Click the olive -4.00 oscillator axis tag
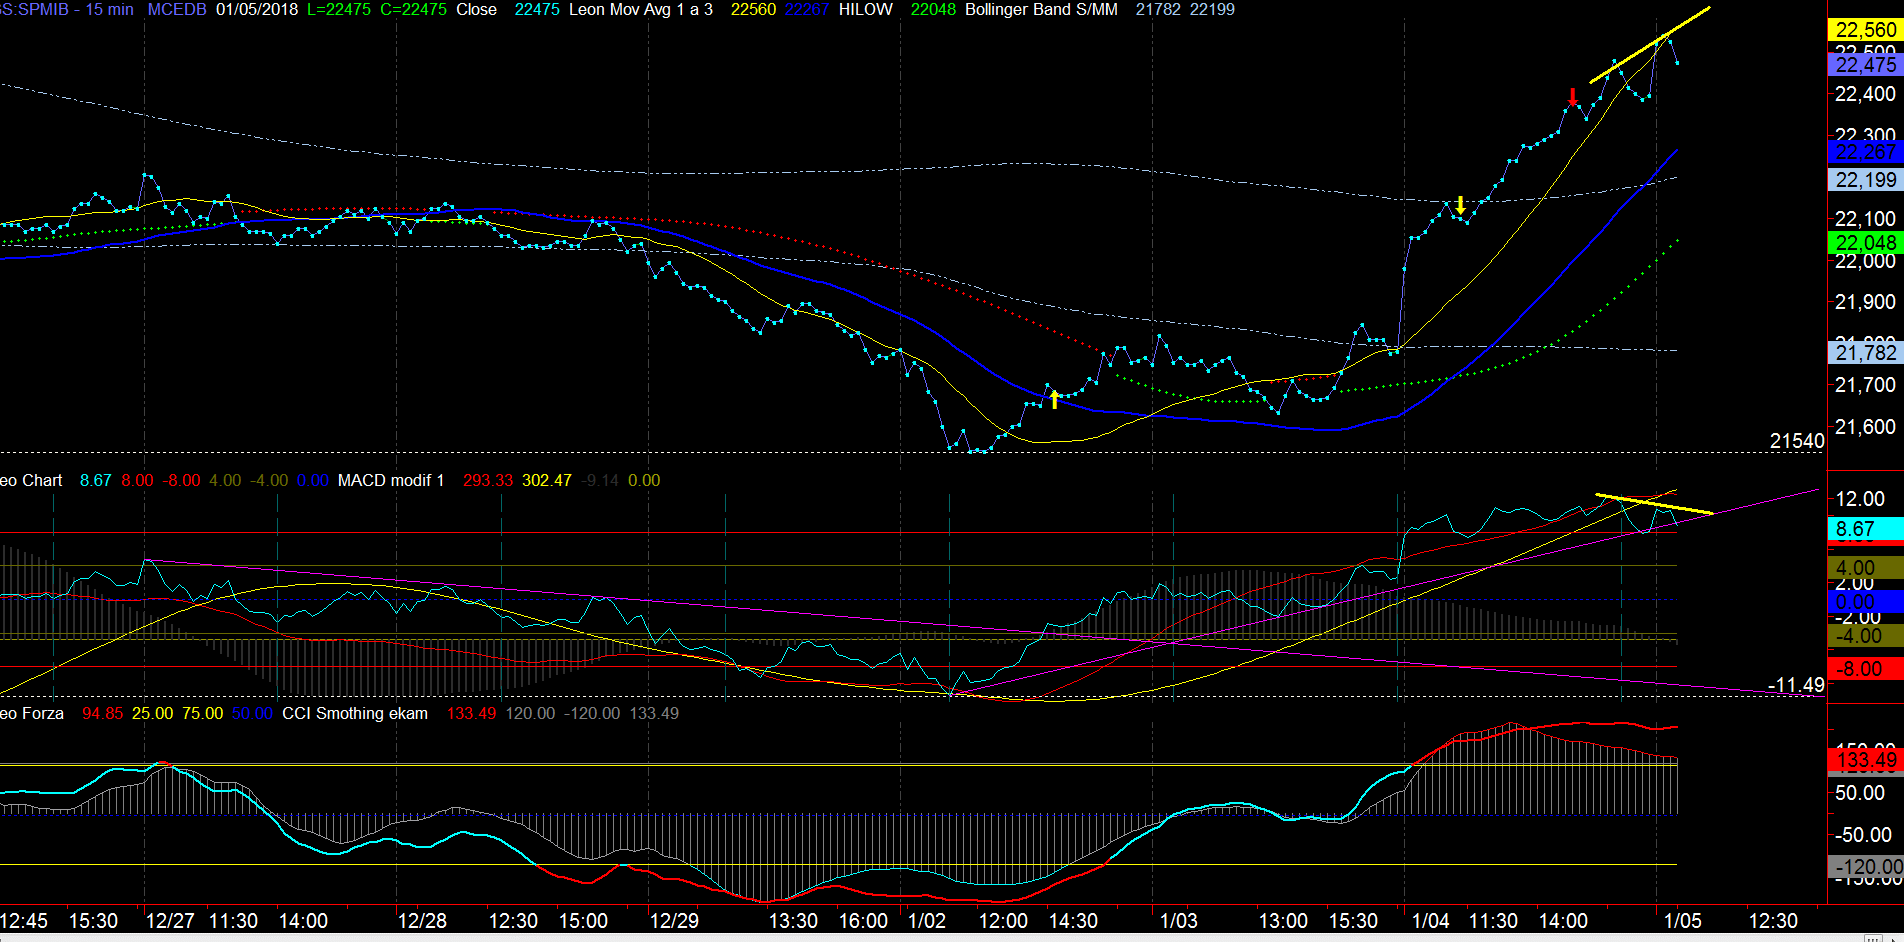The width and height of the screenshot is (1904, 942). click(1865, 636)
